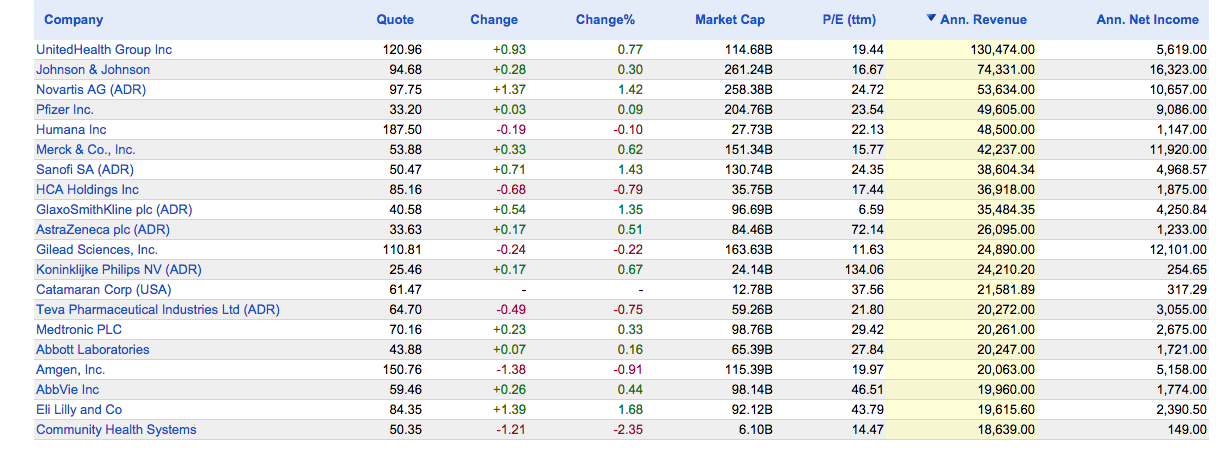
Task: Select the Humana Inc link
Action: coord(71,130)
